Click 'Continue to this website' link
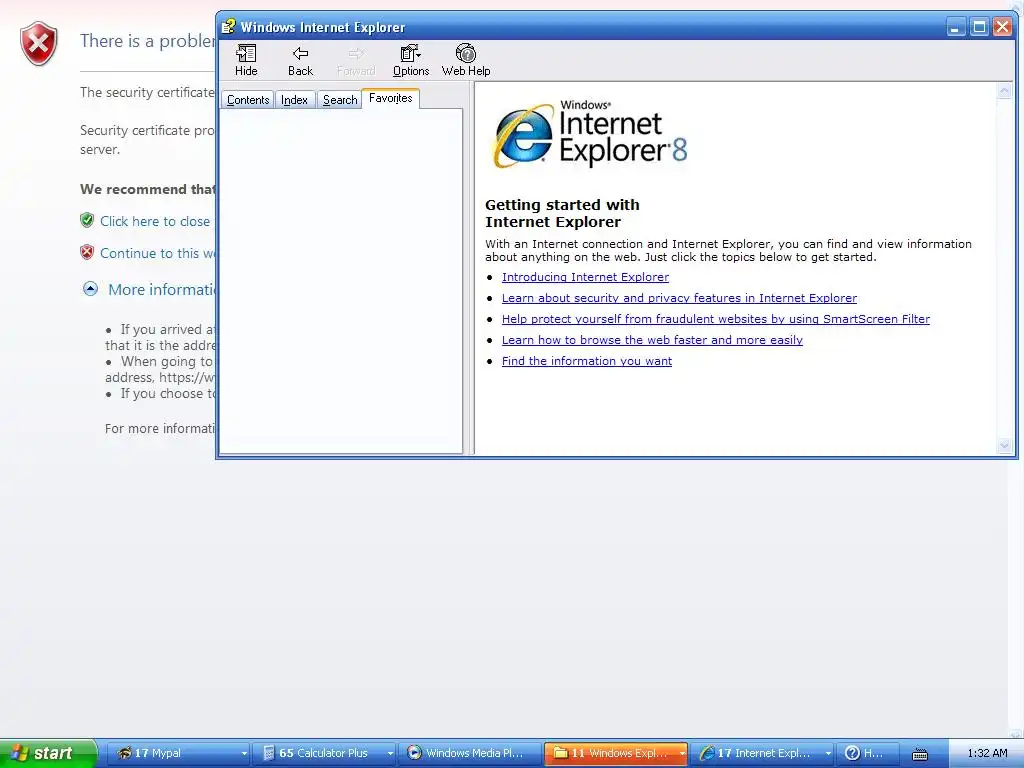 pyautogui.click(x=157, y=253)
